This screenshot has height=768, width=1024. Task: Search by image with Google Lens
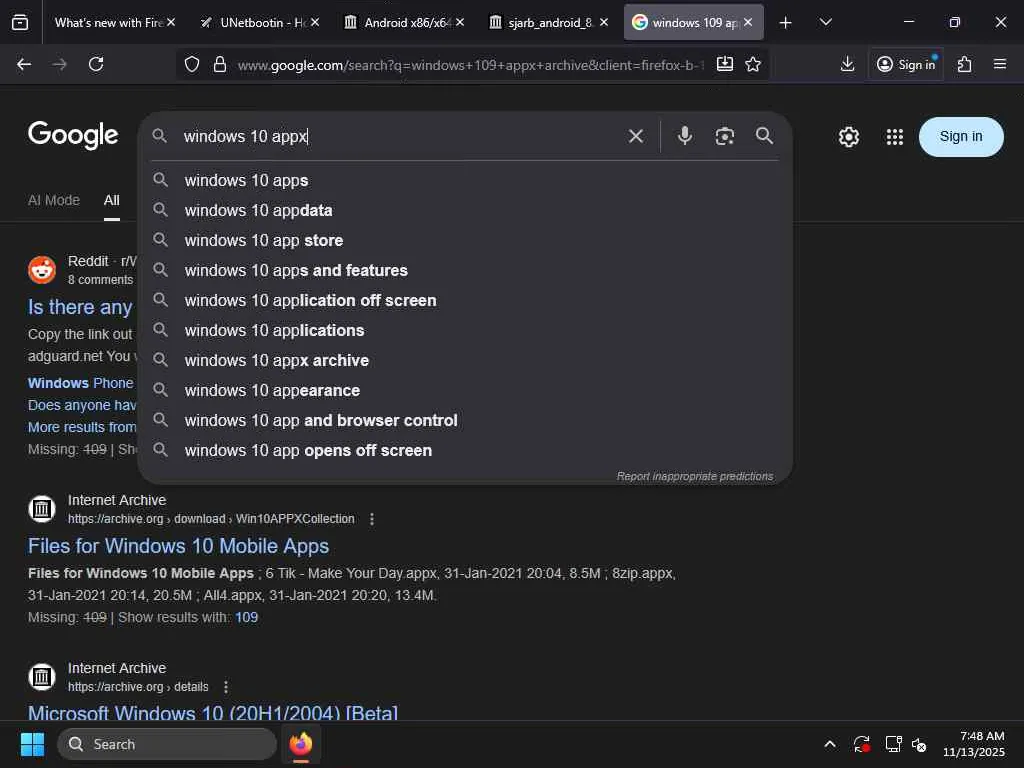pos(725,136)
